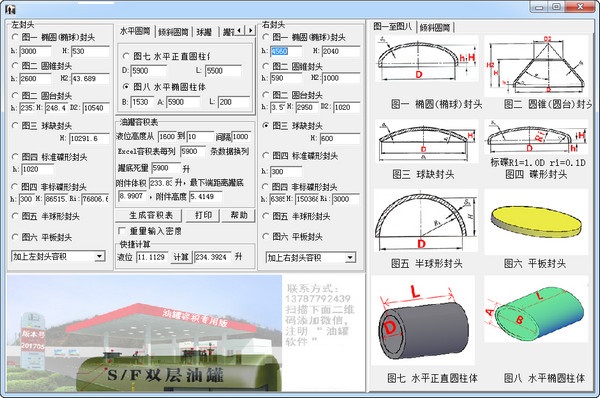This screenshot has height=398, width=600.
Task: Edit left 图一 h field 3000
Action: (x=35, y=51)
